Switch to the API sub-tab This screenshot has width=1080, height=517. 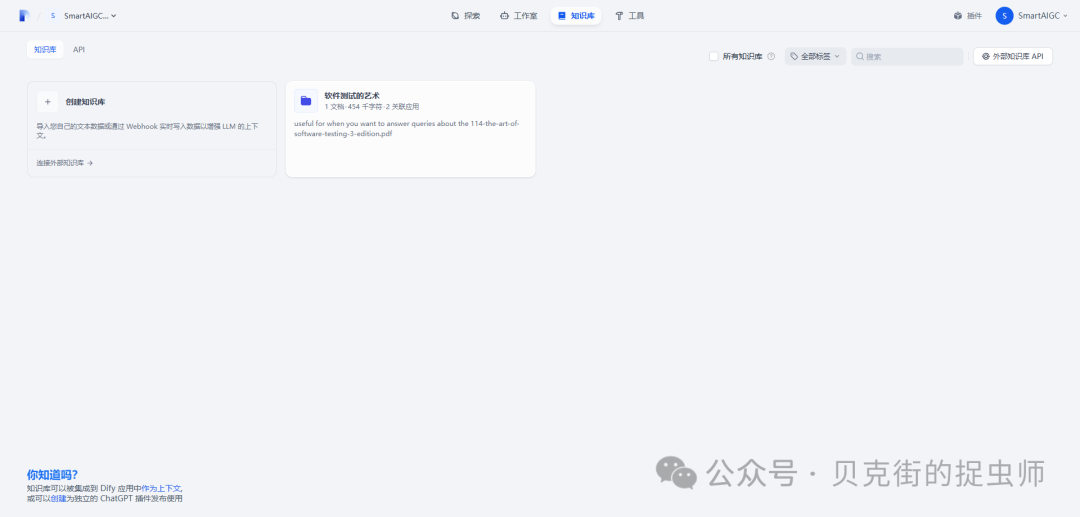pos(79,50)
